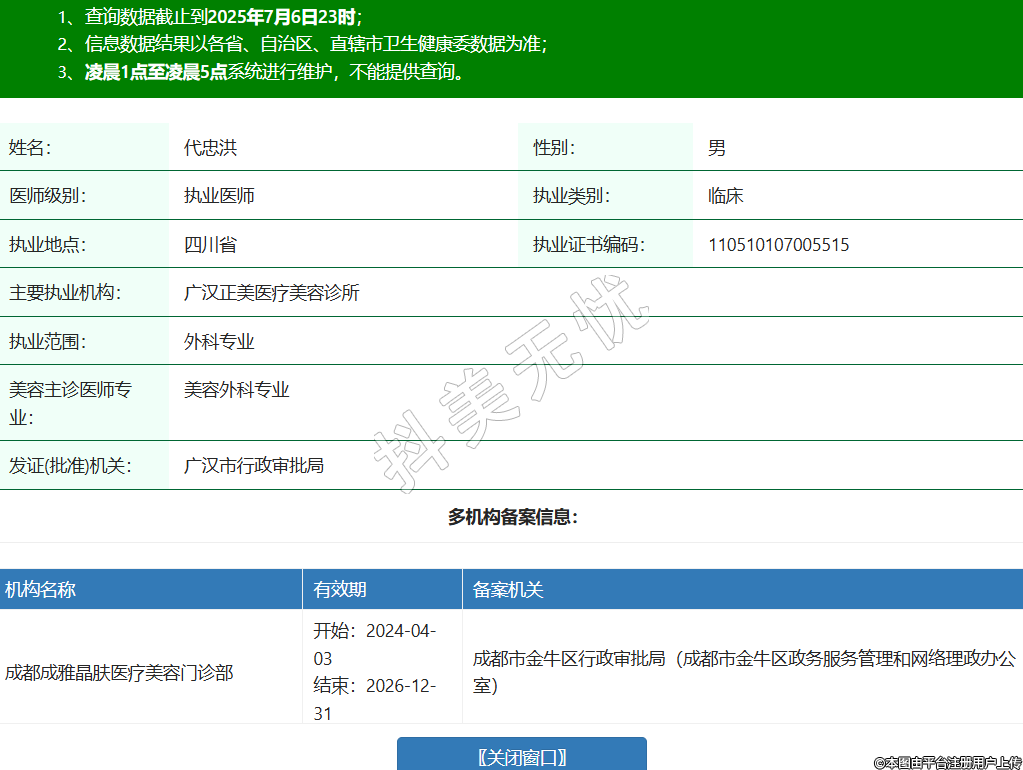This screenshot has height=770, width=1023.
Task: Click the 执业医师 level value
Action: 219,196
